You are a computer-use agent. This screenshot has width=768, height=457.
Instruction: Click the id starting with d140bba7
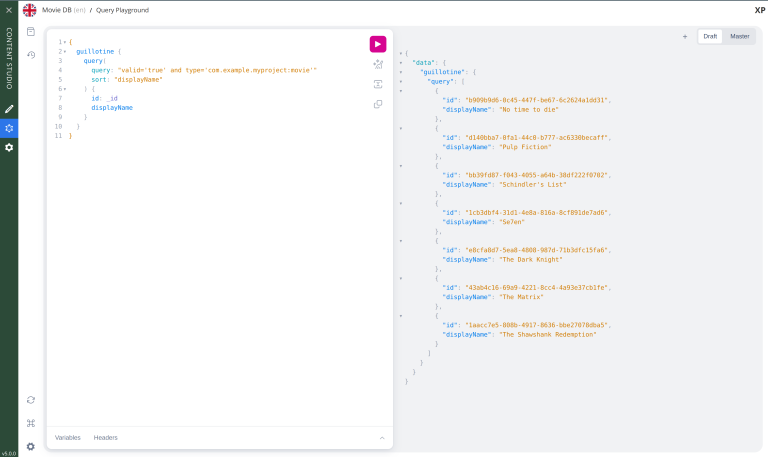pyautogui.click(x=536, y=138)
